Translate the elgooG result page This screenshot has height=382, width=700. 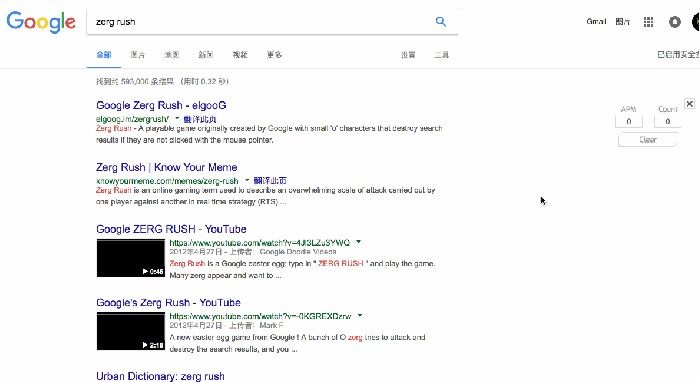(200, 119)
